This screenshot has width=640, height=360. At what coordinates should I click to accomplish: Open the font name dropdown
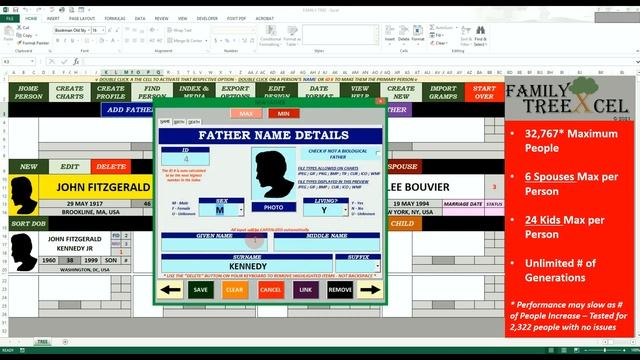[89, 30]
